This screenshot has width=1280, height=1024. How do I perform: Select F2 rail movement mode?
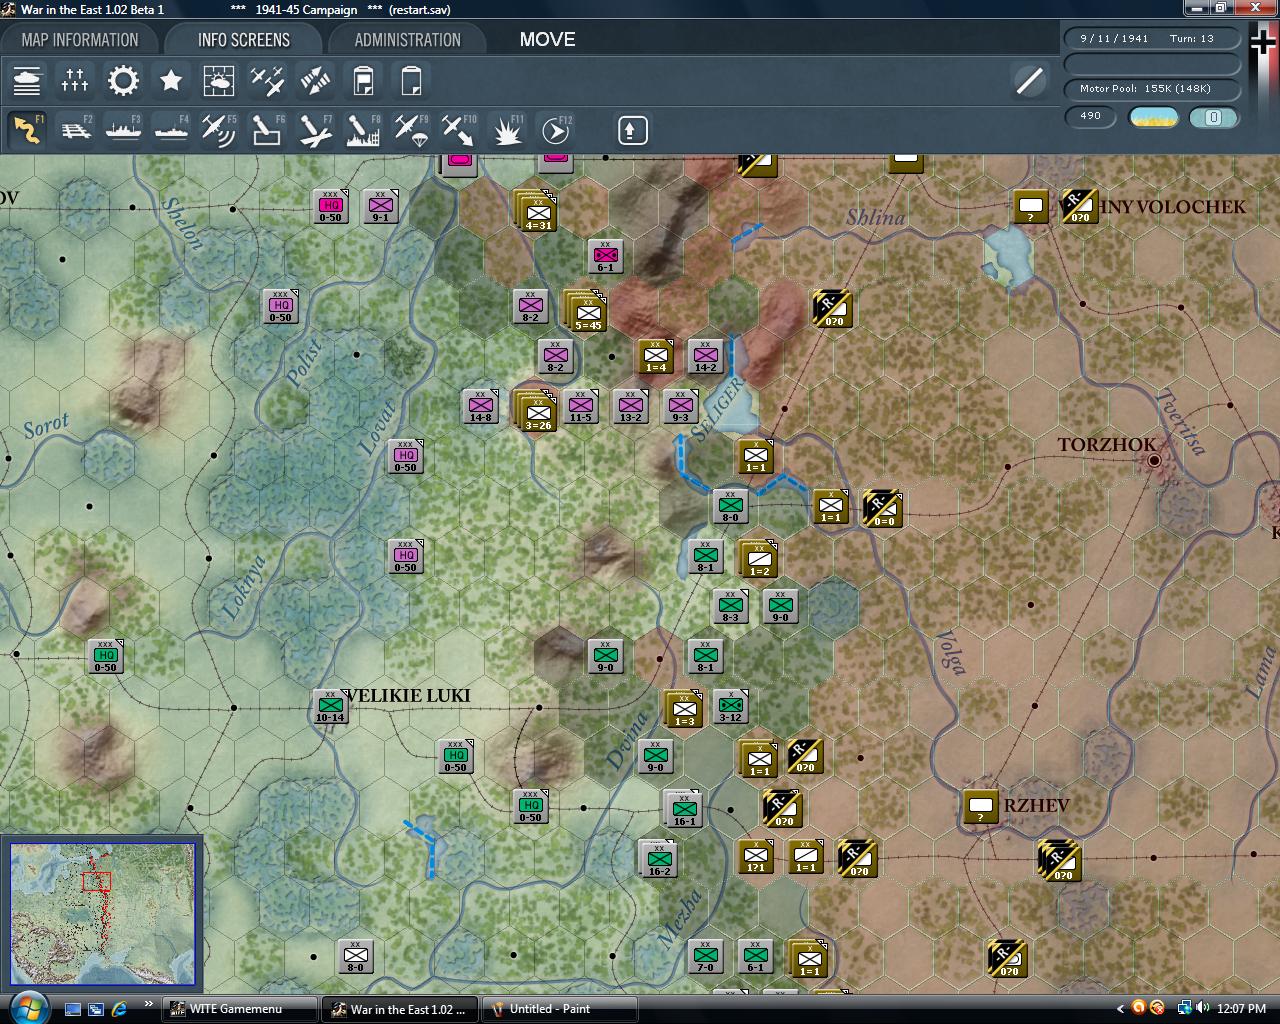point(75,130)
